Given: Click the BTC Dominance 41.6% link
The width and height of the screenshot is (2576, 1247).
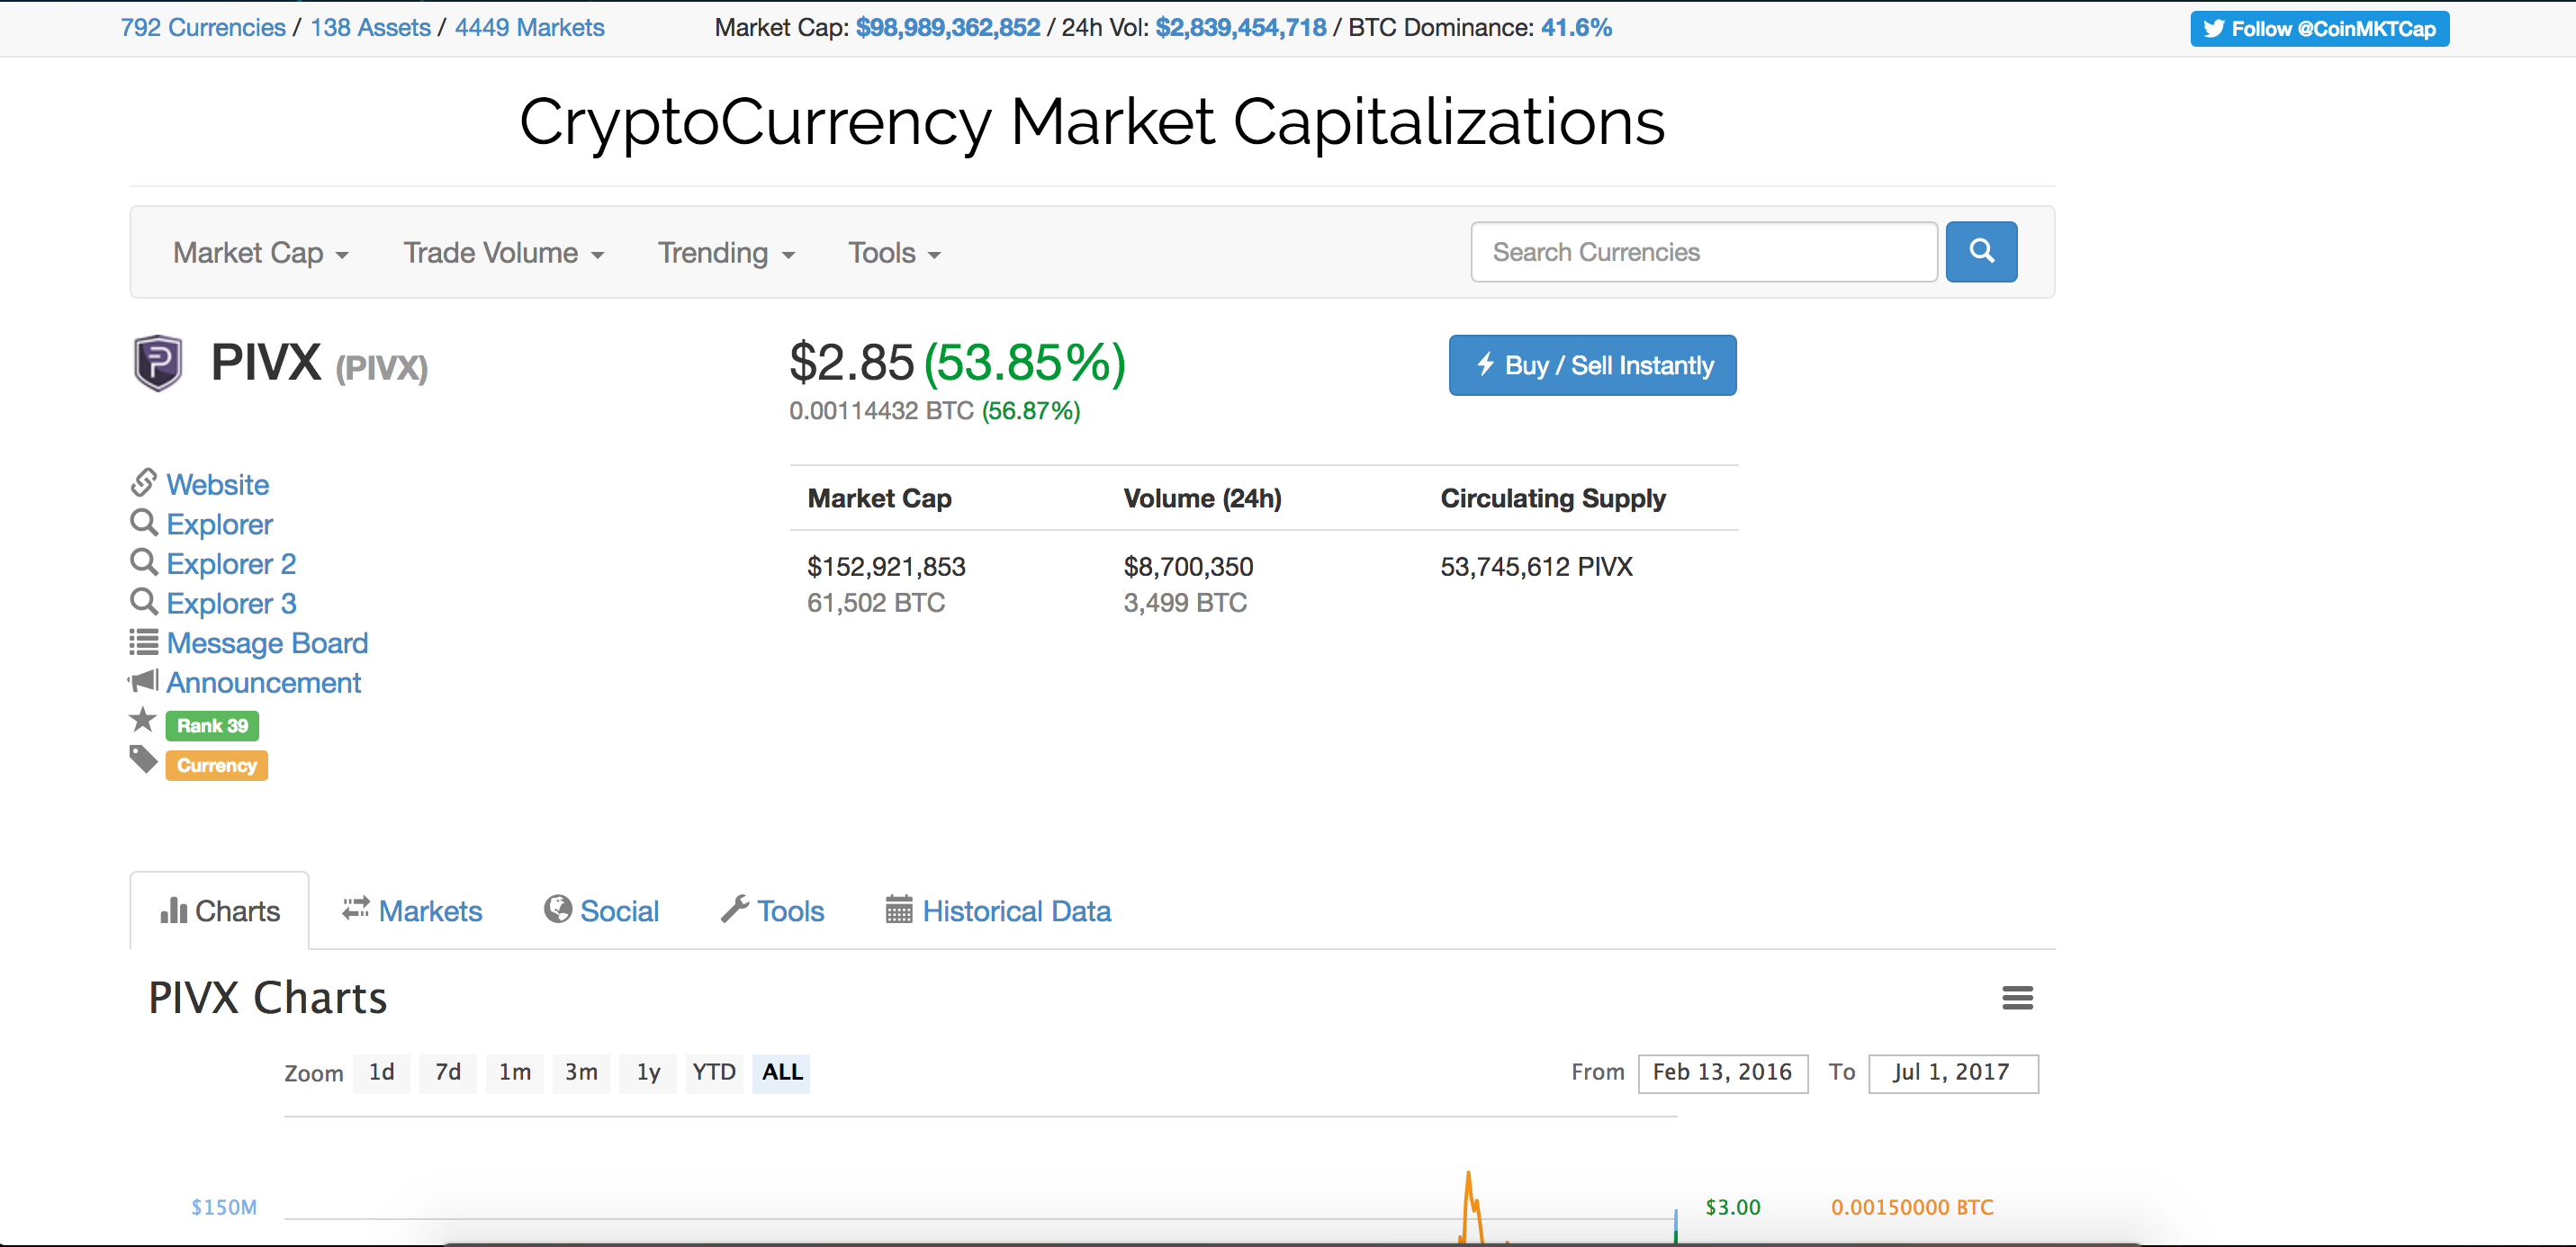Looking at the screenshot, I should point(1576,28).
